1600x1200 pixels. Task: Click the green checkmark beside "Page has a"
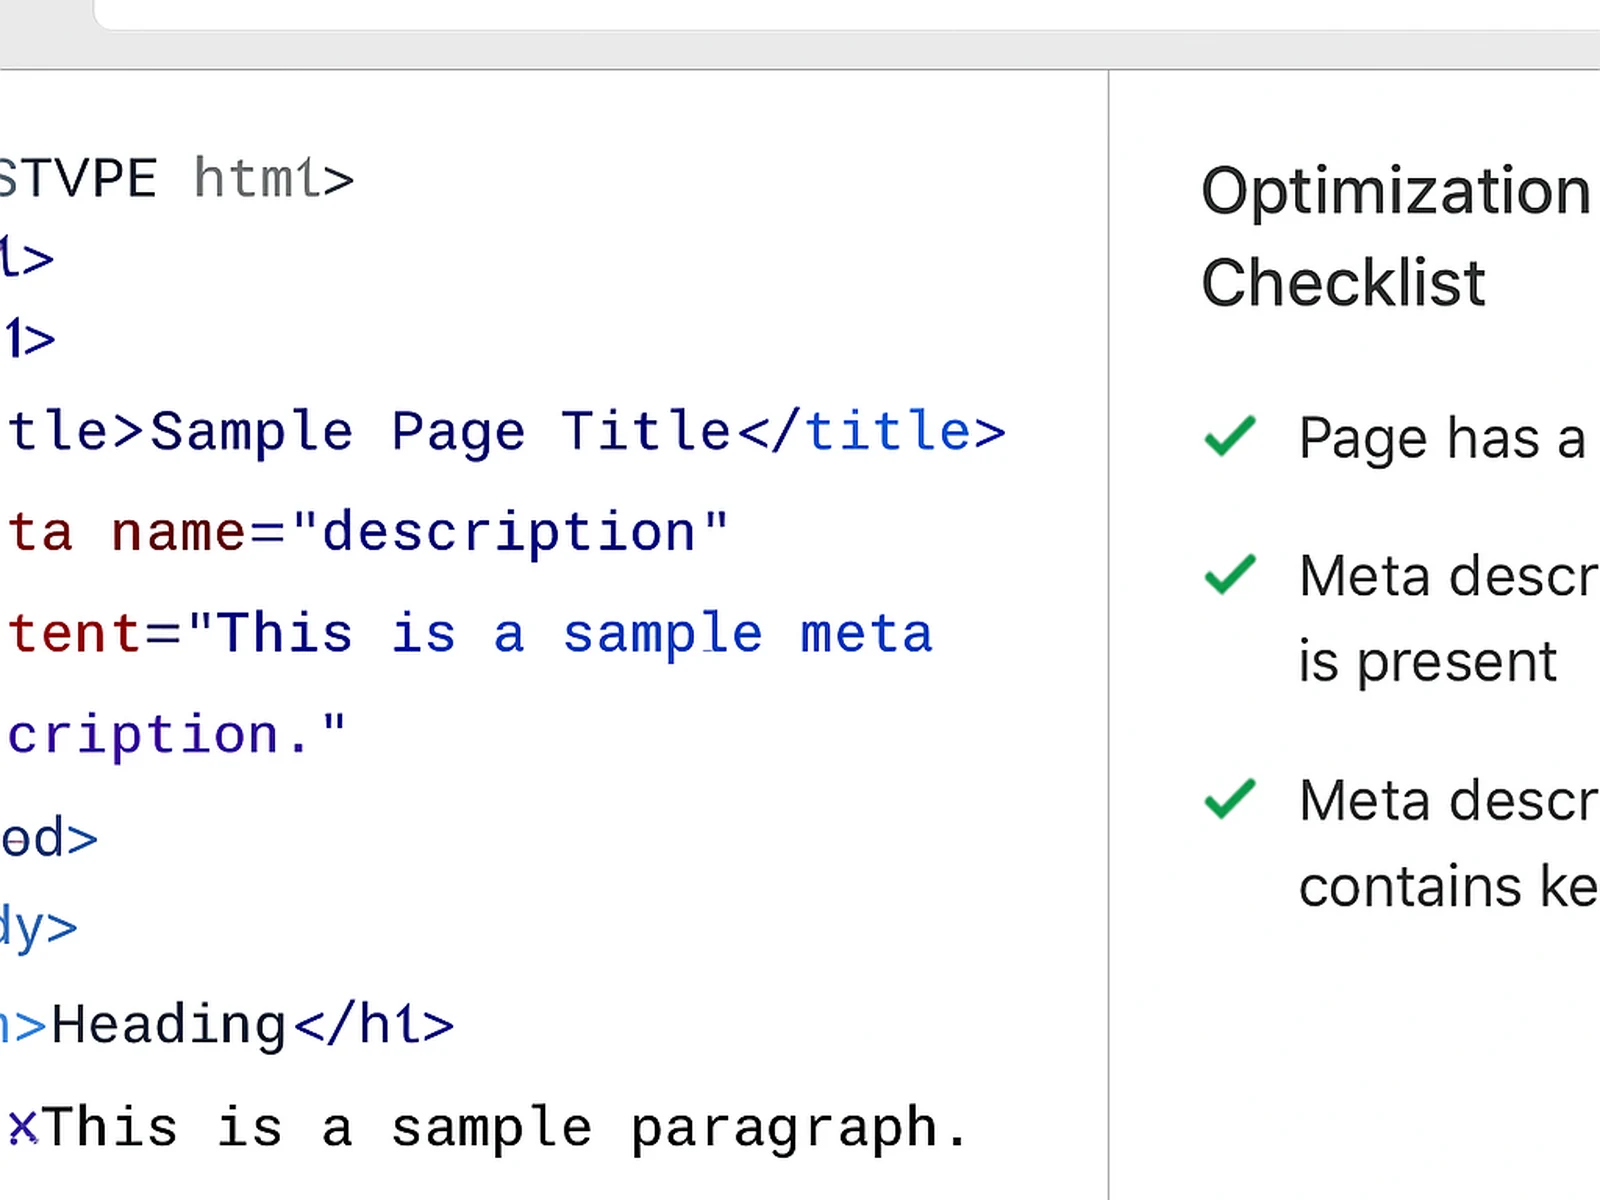pyautogui.click(x=1229, y=436)
